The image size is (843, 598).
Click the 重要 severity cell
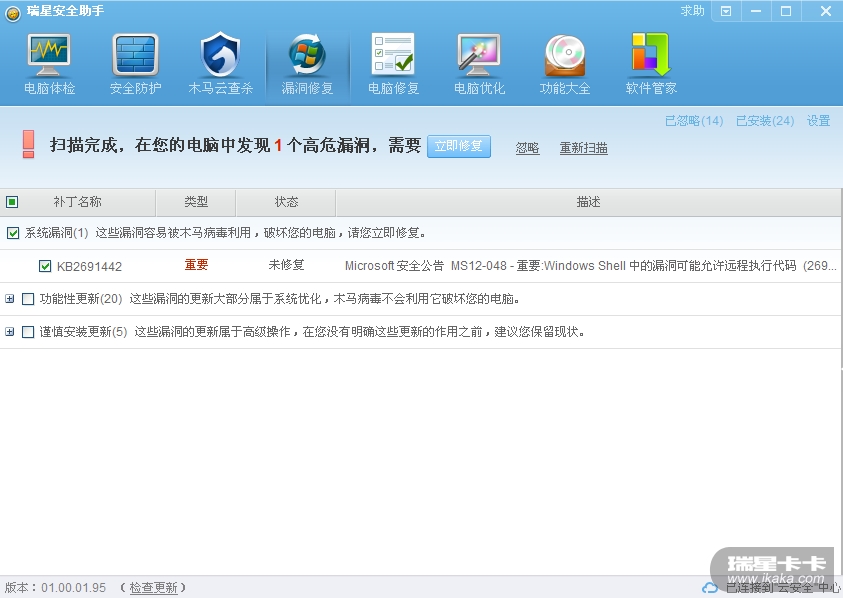pyautogui.click(x=196, y=265)
